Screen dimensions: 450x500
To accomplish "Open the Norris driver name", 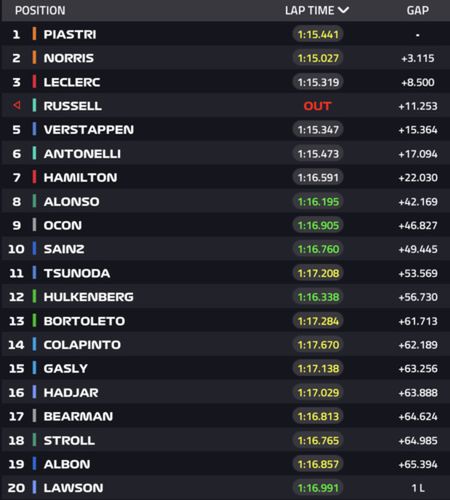I will tap(69, 58).
